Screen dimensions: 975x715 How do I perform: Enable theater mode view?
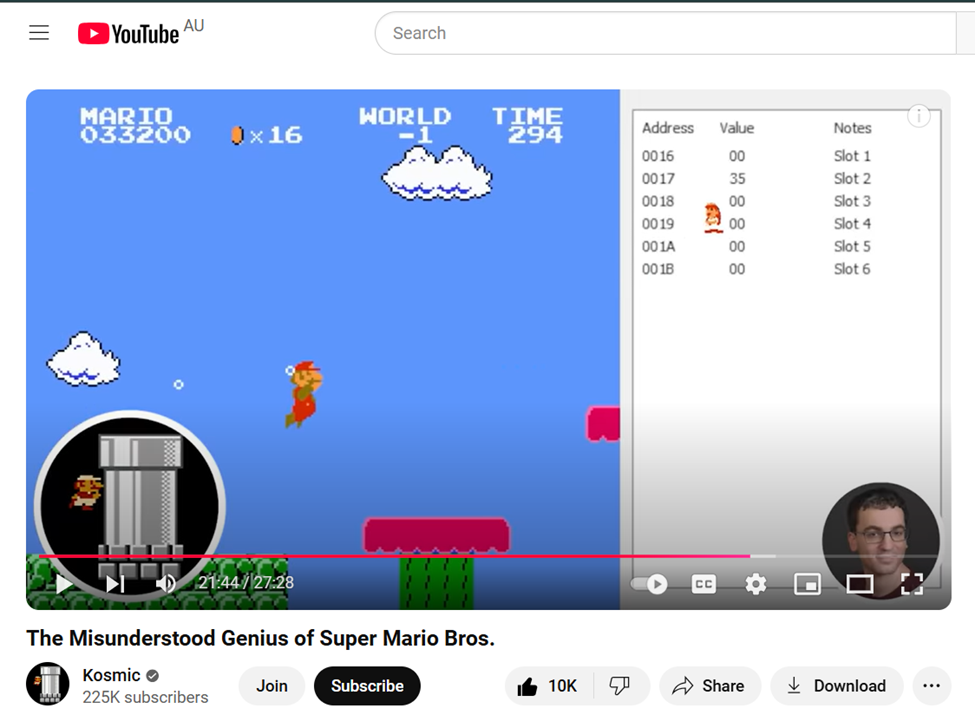859,584
